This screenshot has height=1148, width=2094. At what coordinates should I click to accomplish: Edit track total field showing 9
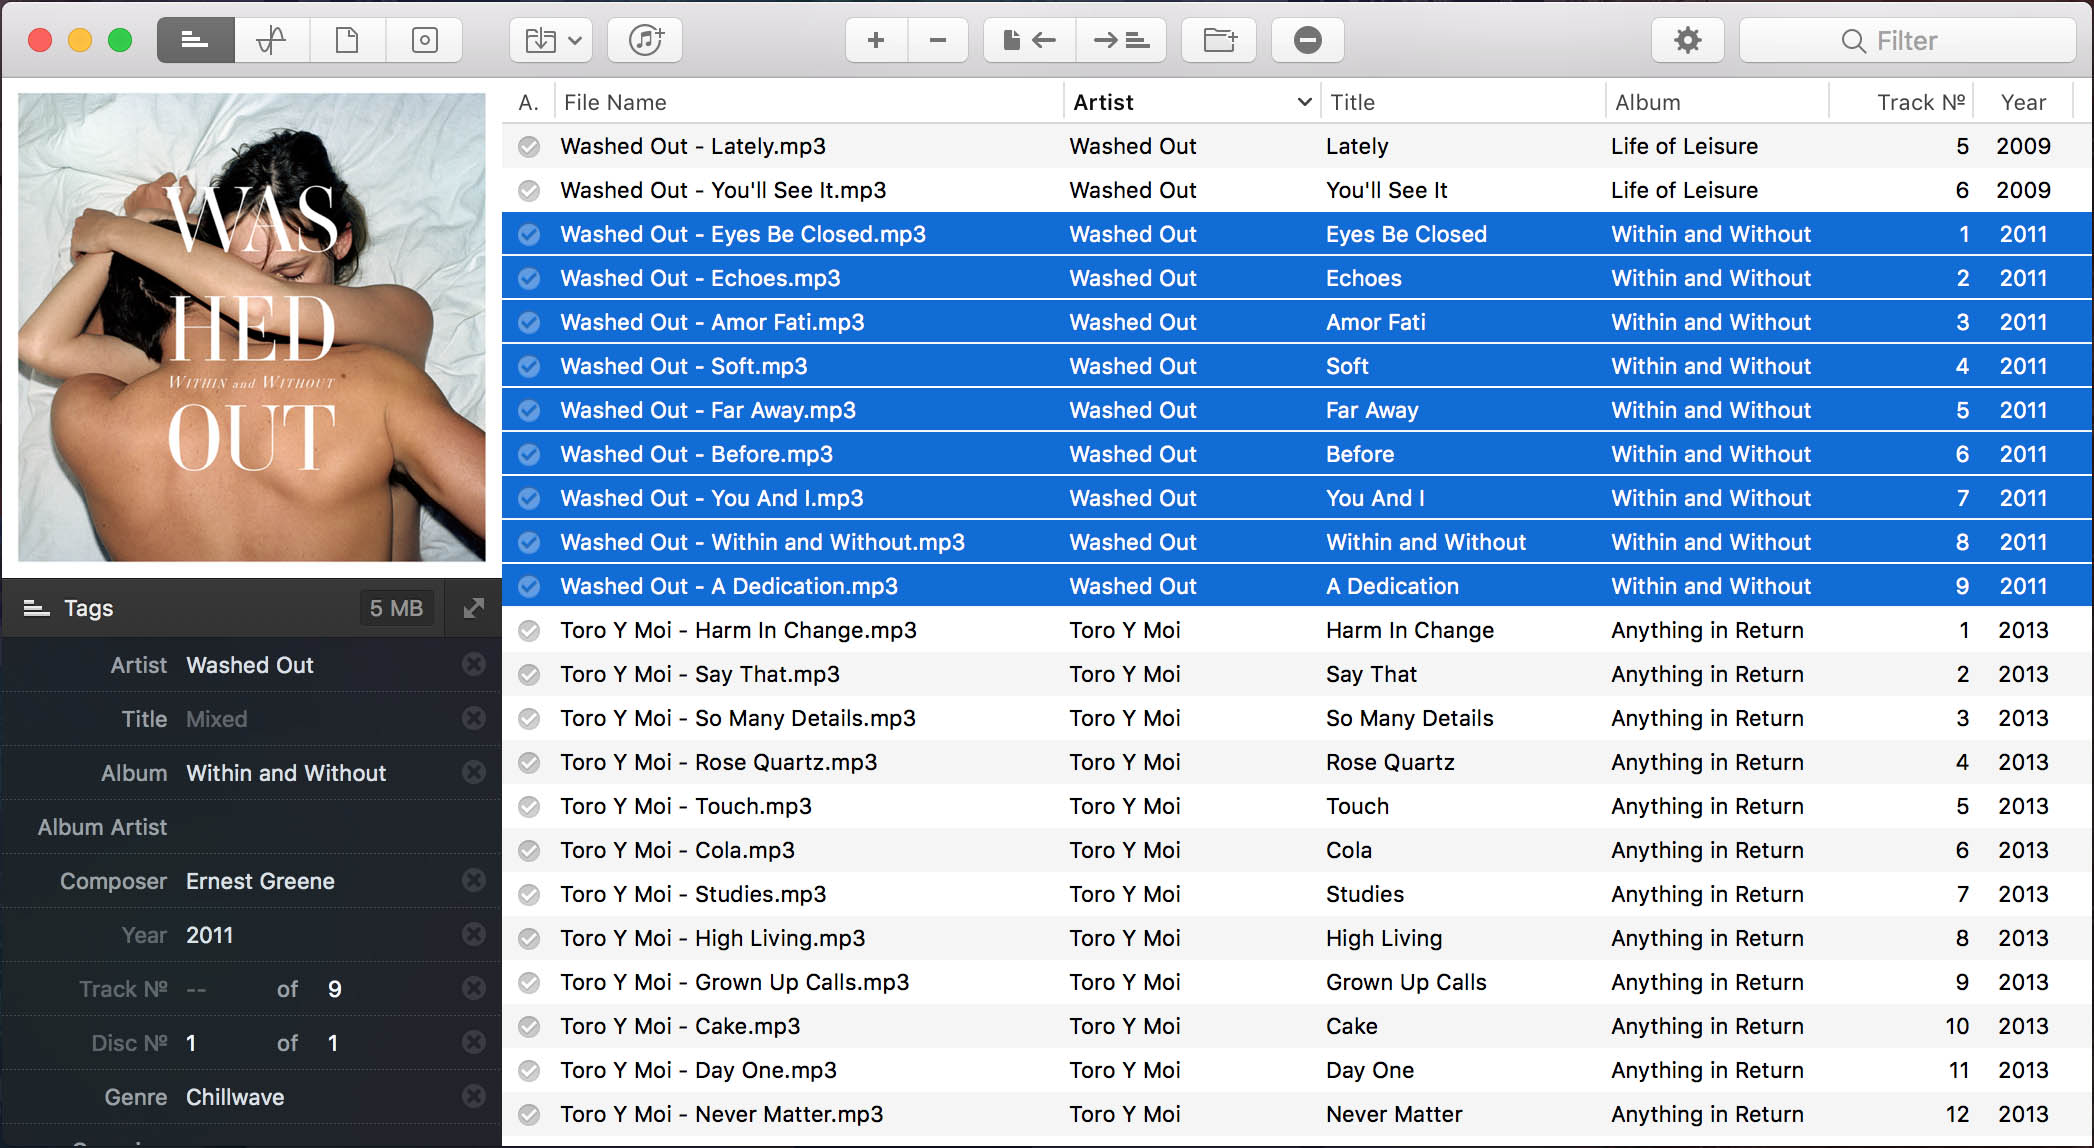335,989
